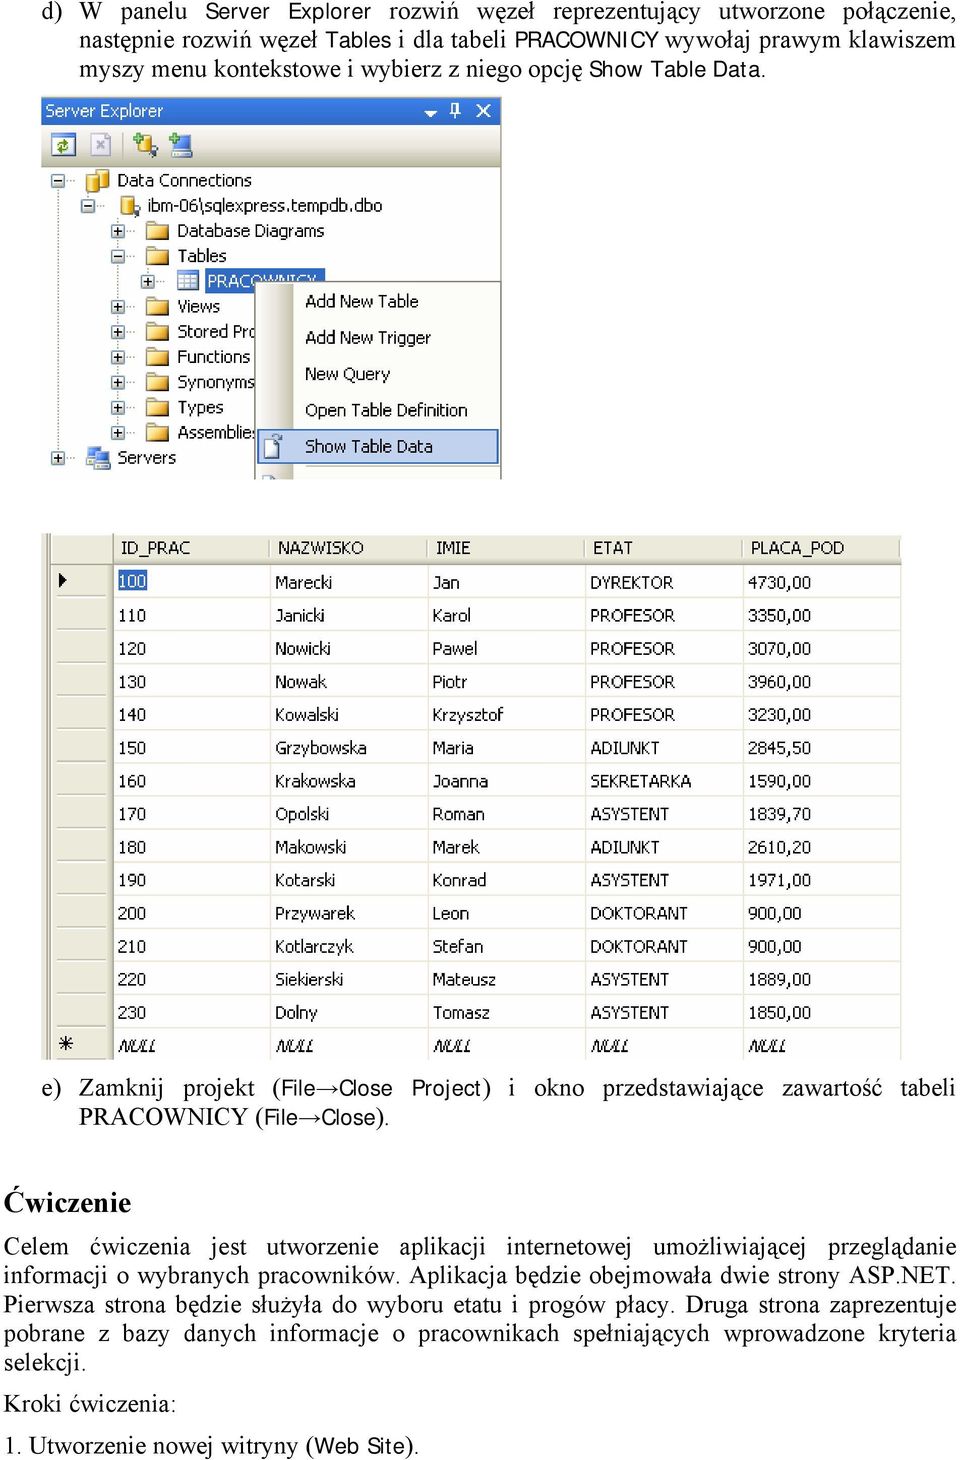Choose New Query from context menu
The width and height of the screenshot is (960, 1460).
tap(378, 374)
